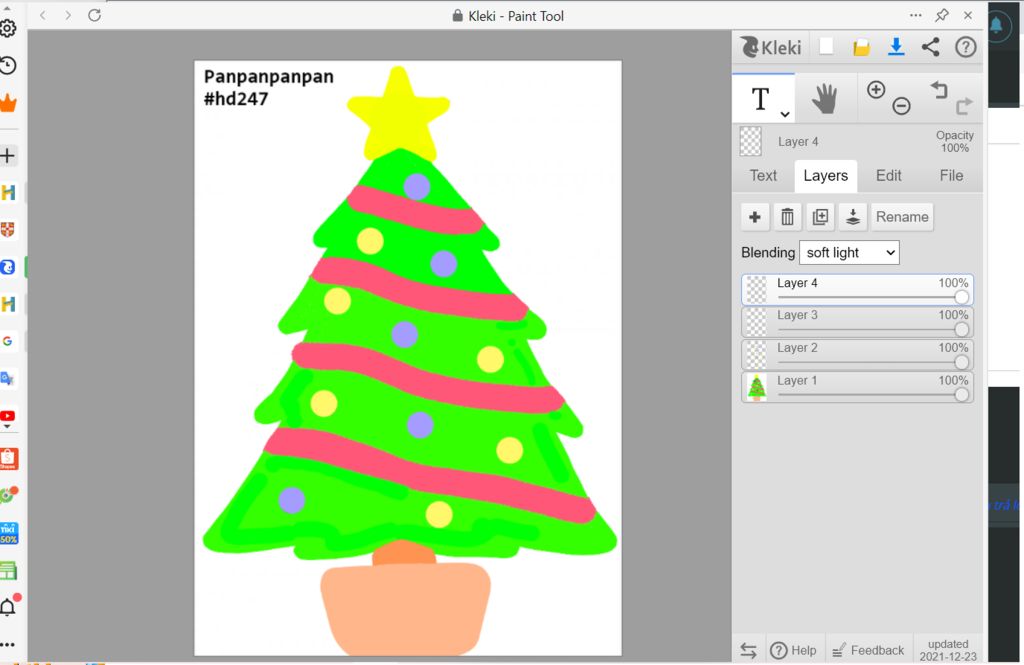Screen dimensions: 1024x665
Task: Click the Layer 4 preview thumbnail beside Opacity
Action: (x=750, y=142)
